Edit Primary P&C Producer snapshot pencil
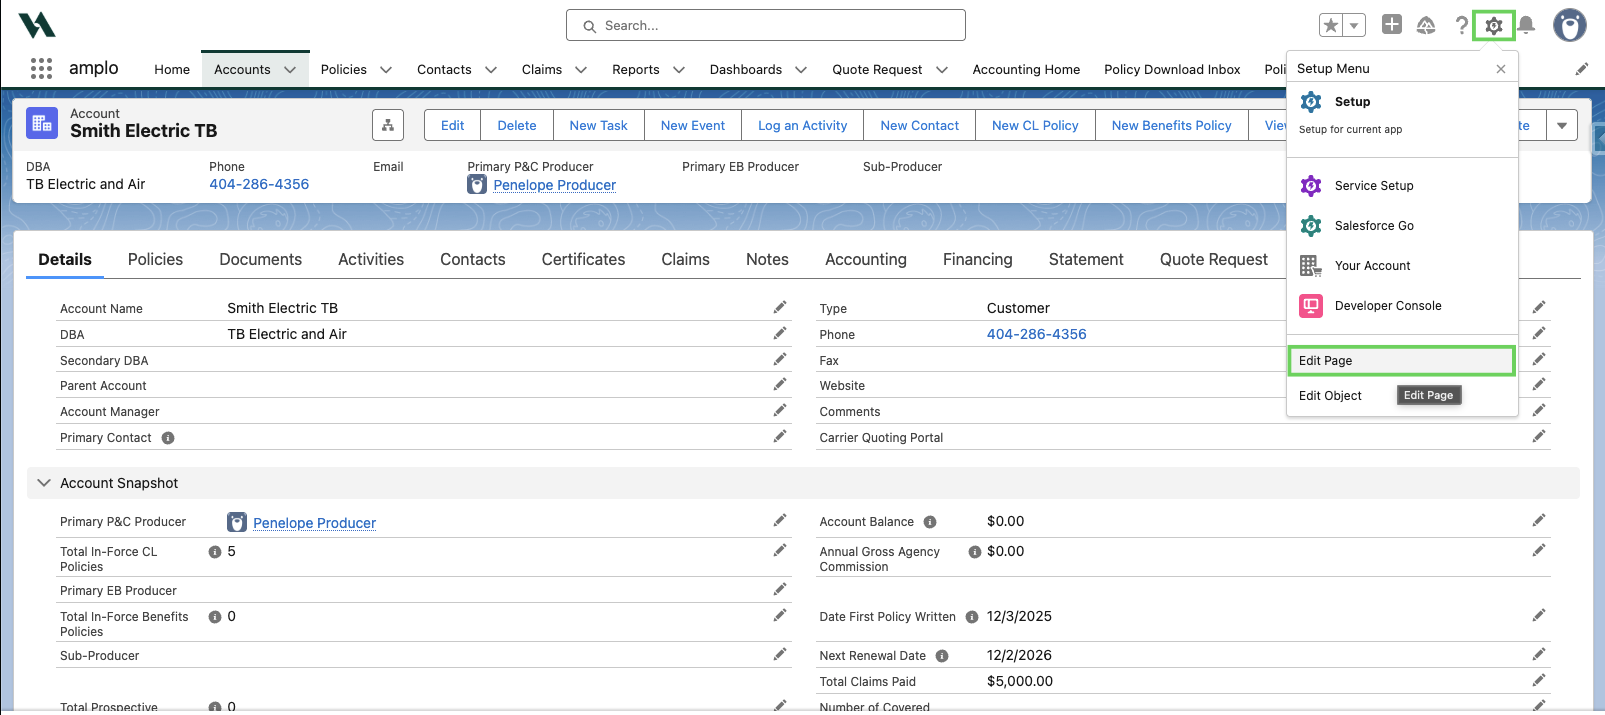1605x715 pixels. pyautogui.click(x=780, y=520)
